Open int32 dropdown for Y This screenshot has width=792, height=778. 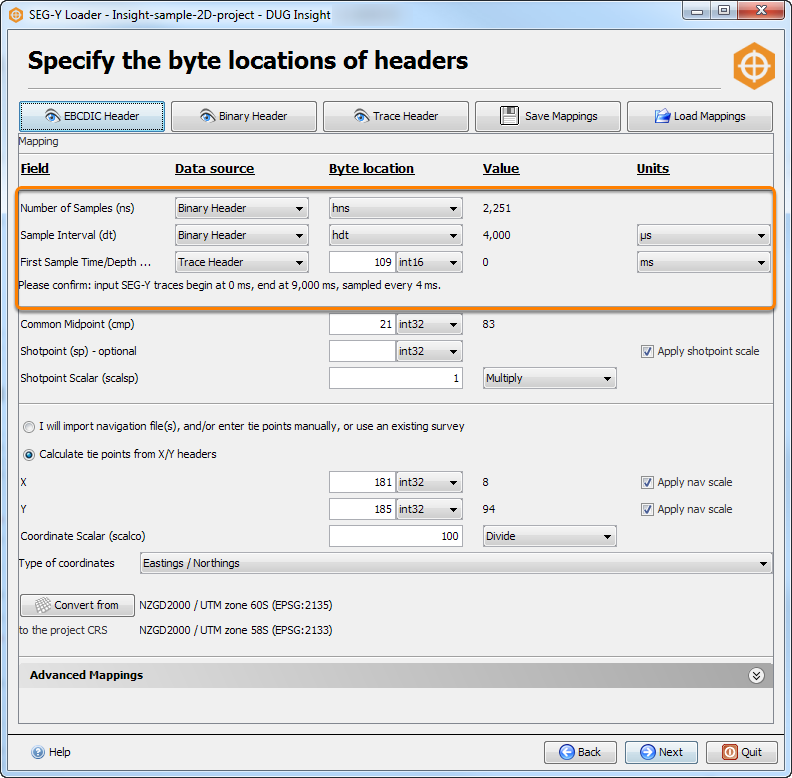pos(429,509)
